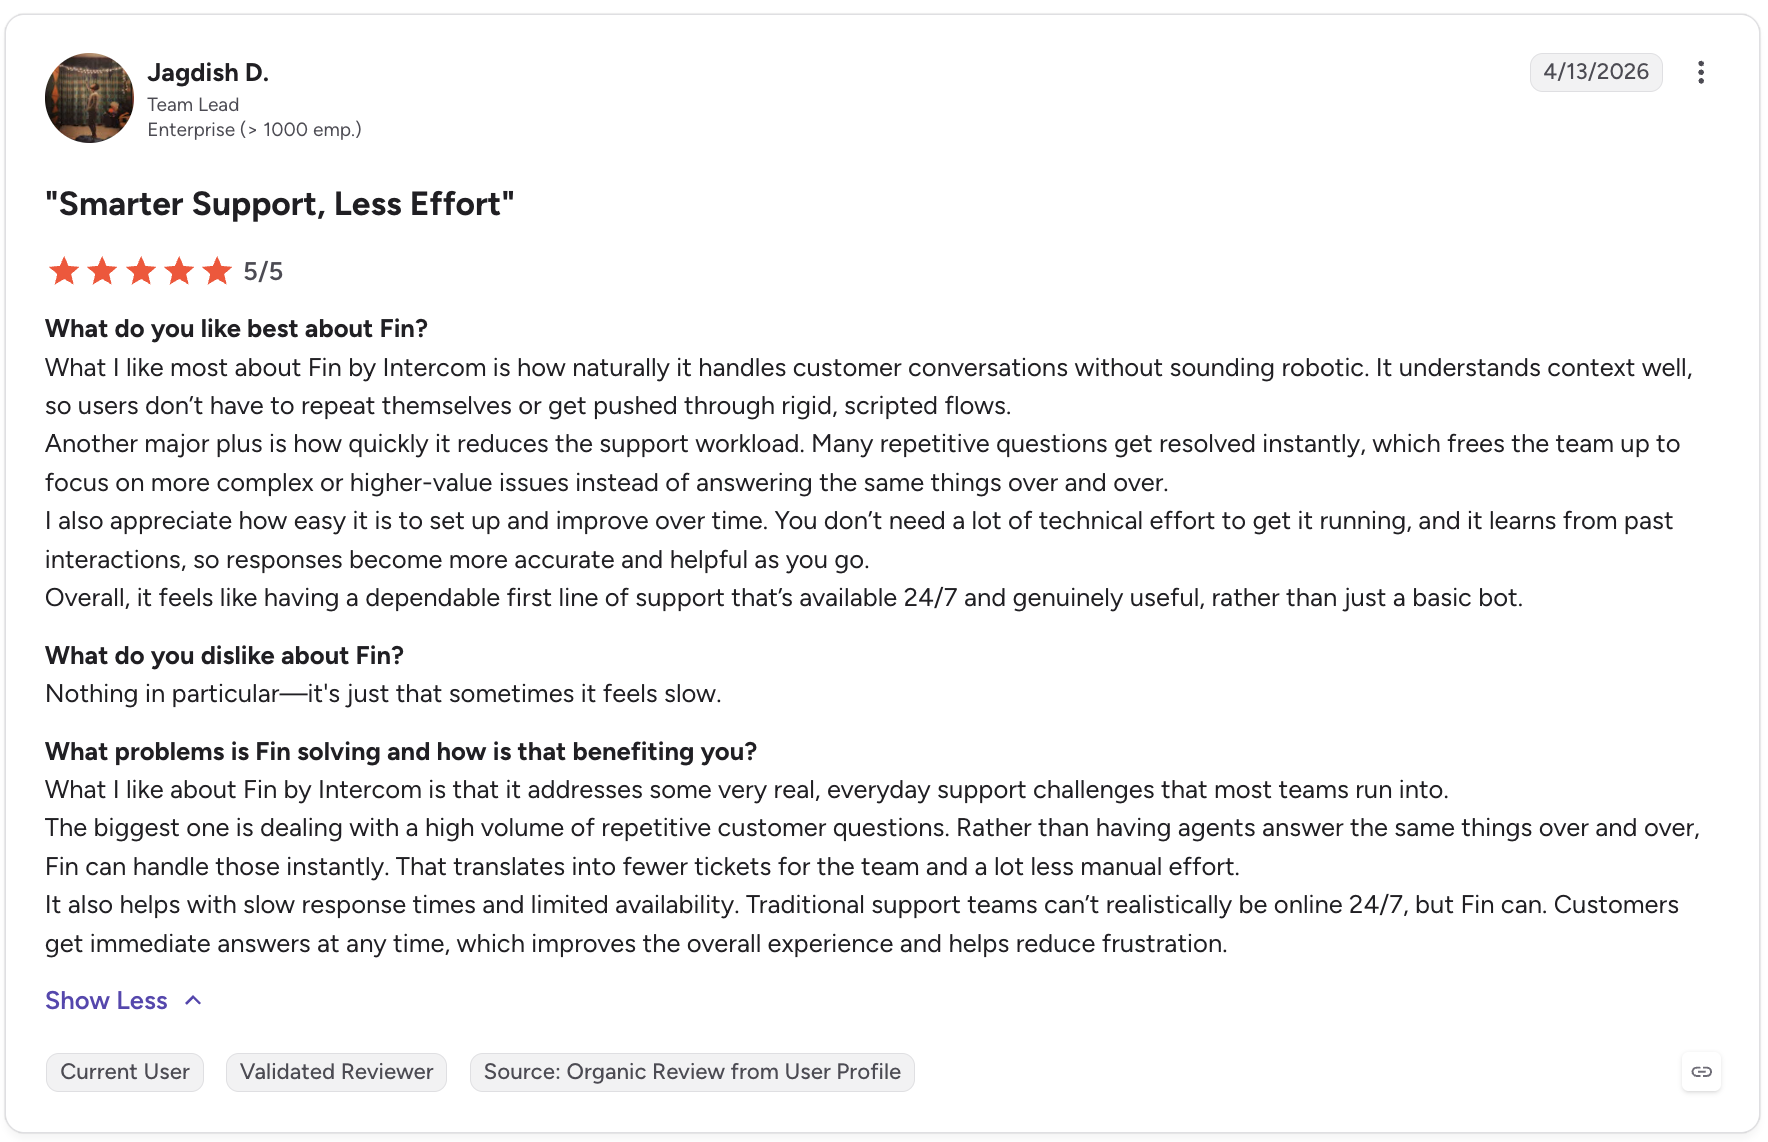The height and width of the screenshot is (1142, 1768).
Task: Click the fifth rating star
Action: 217,271
